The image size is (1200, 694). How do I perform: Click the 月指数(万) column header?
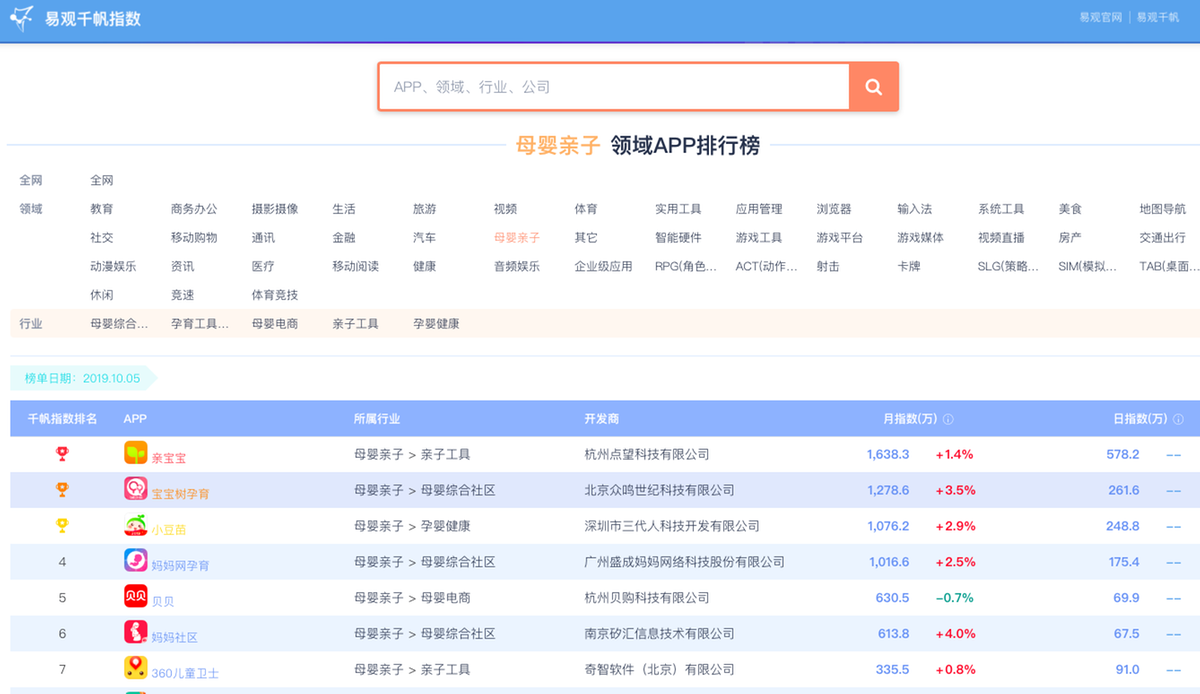[908, 419]
